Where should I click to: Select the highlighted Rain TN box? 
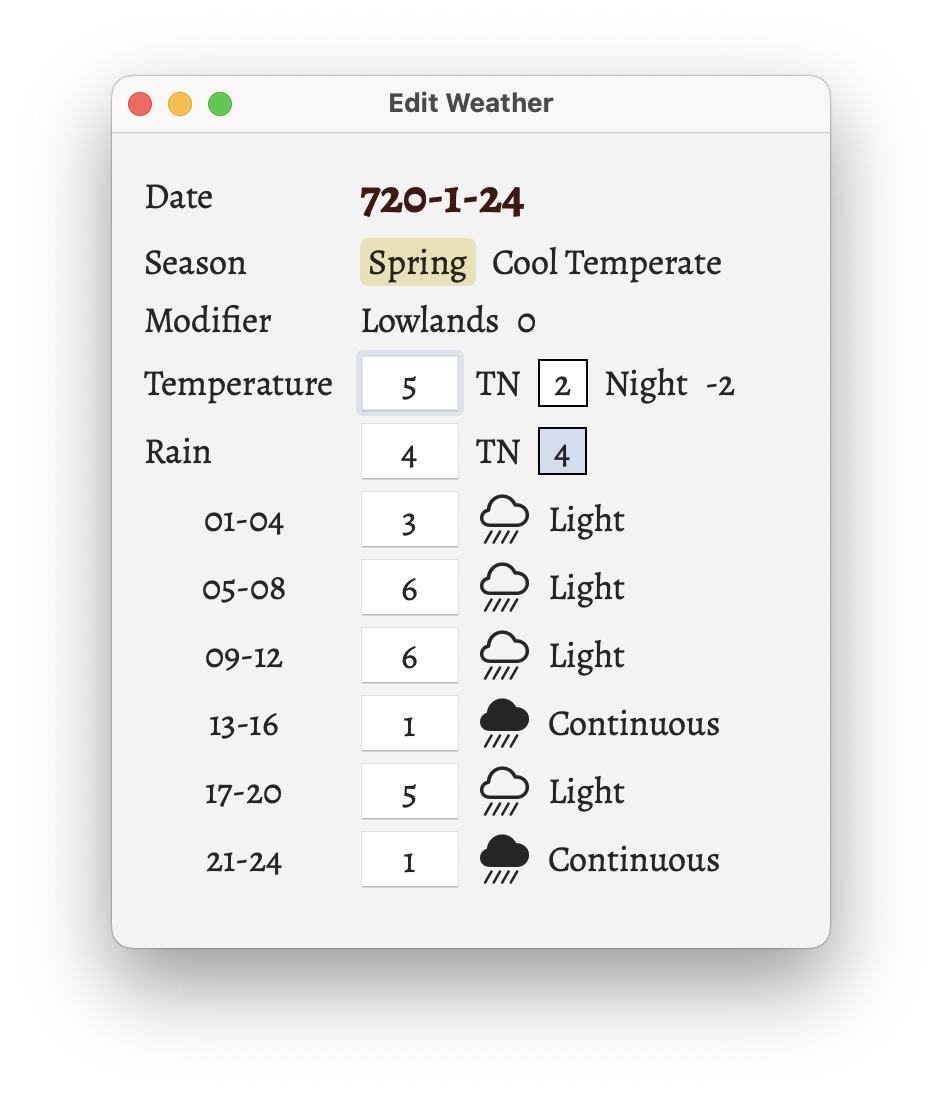[x=562, y=451]
